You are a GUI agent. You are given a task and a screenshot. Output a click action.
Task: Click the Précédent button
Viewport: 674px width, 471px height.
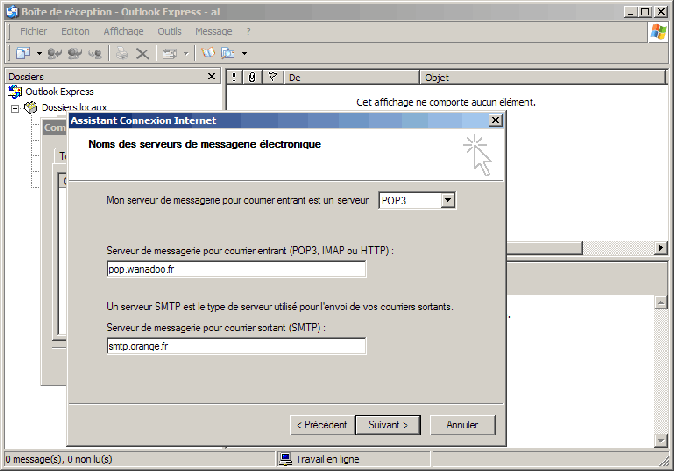pos(322,425)
